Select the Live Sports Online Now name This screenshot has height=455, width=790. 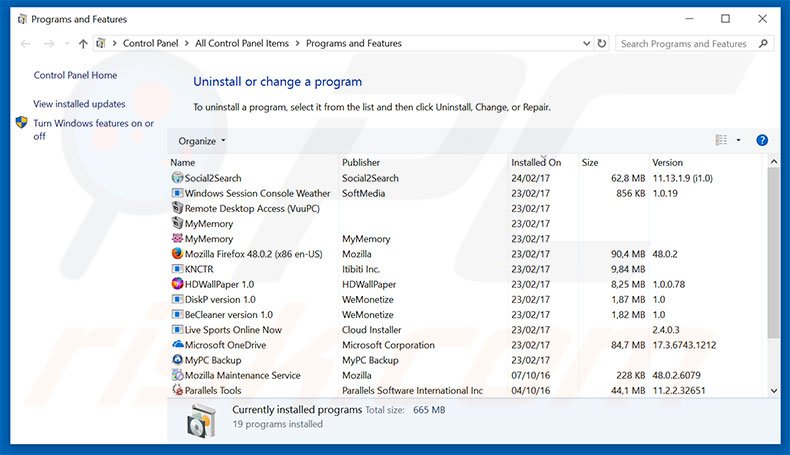233,330
